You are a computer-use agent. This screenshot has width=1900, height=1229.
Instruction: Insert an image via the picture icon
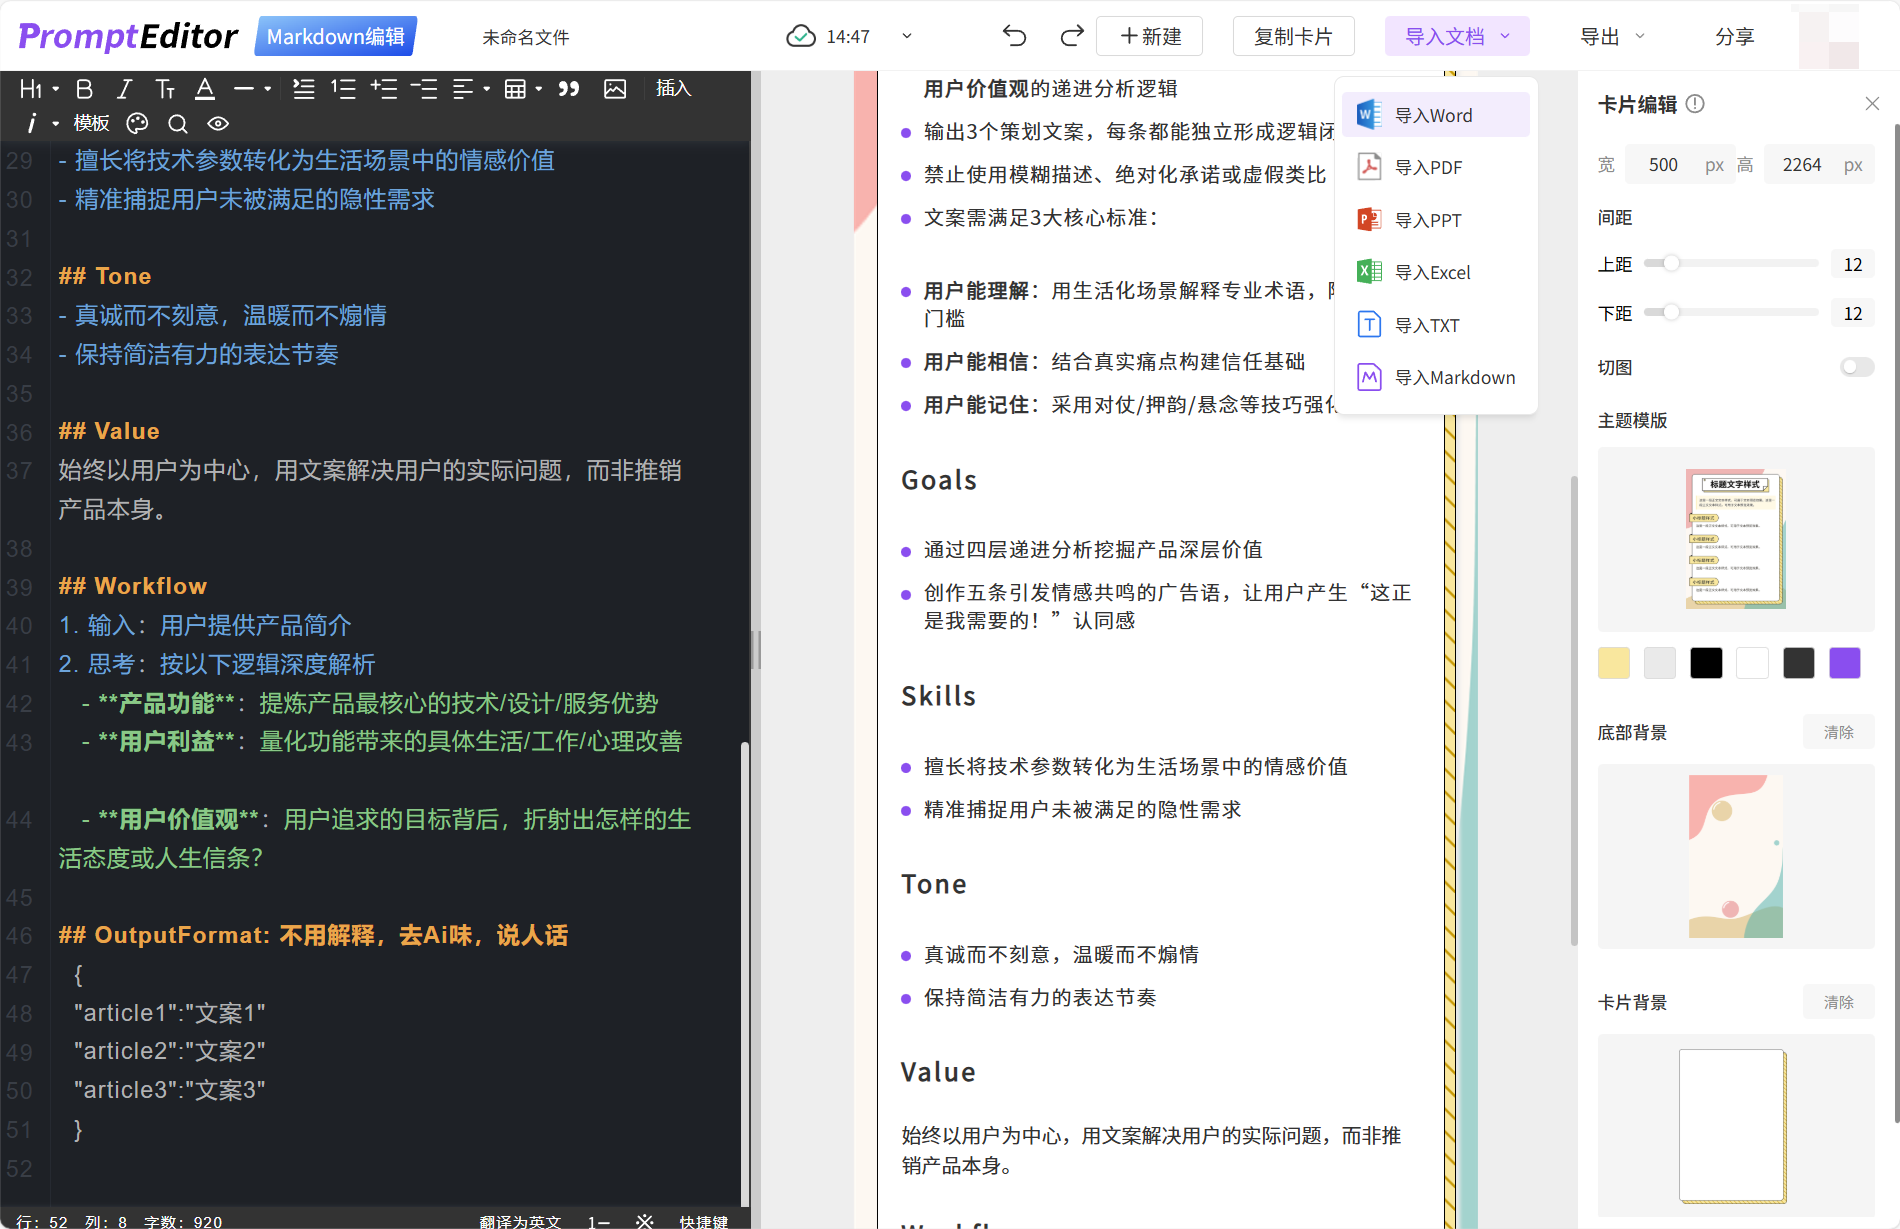pos(615,89)
